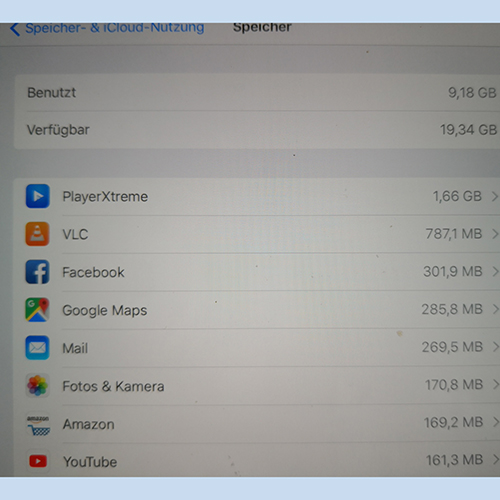Open the YouTube storage entry
This screenshot has width=500, height=500.
tap(257, 461)
